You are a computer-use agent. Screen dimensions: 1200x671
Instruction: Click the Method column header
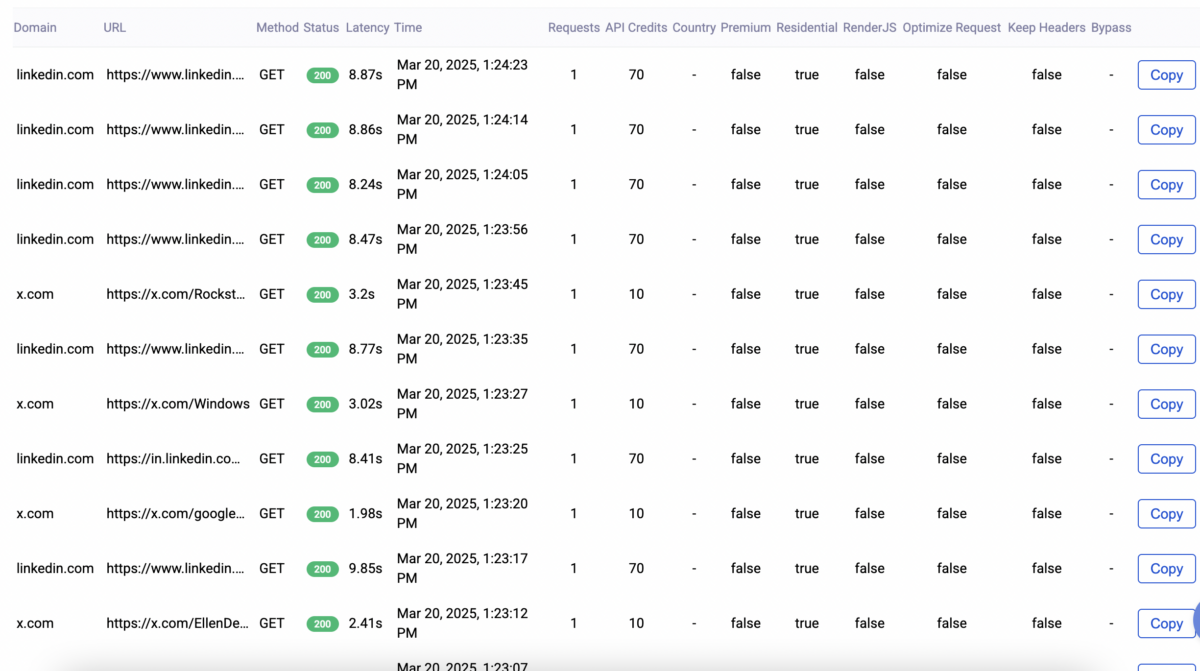pos(277,28)
